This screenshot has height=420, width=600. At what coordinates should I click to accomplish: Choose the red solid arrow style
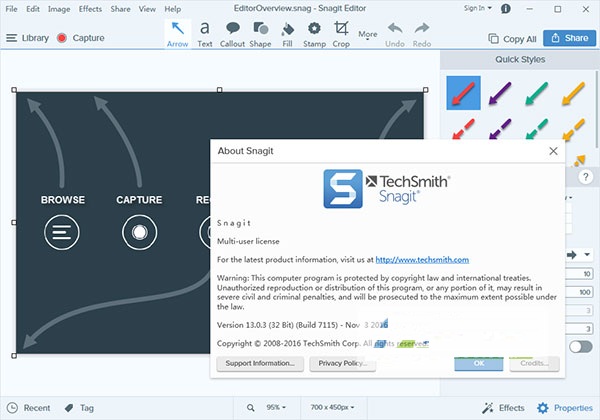point(463,93)
